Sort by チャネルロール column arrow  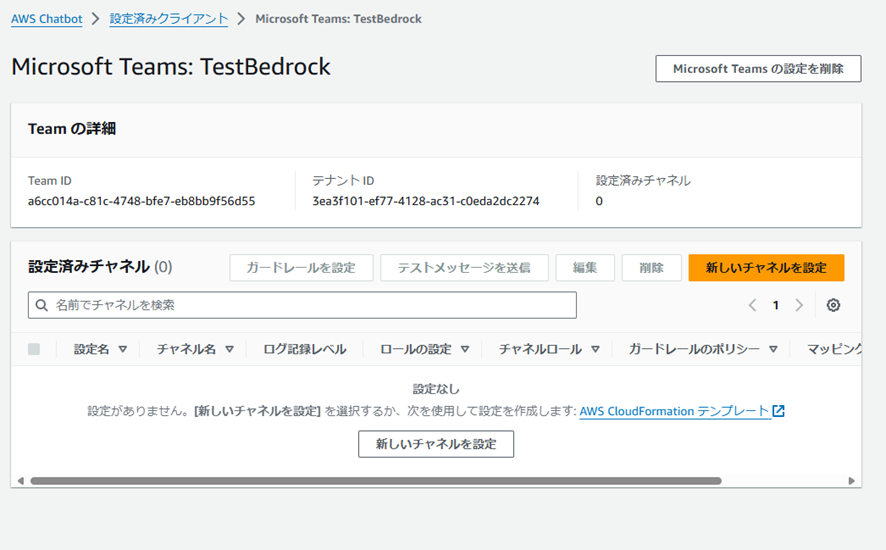click(595, 349)
